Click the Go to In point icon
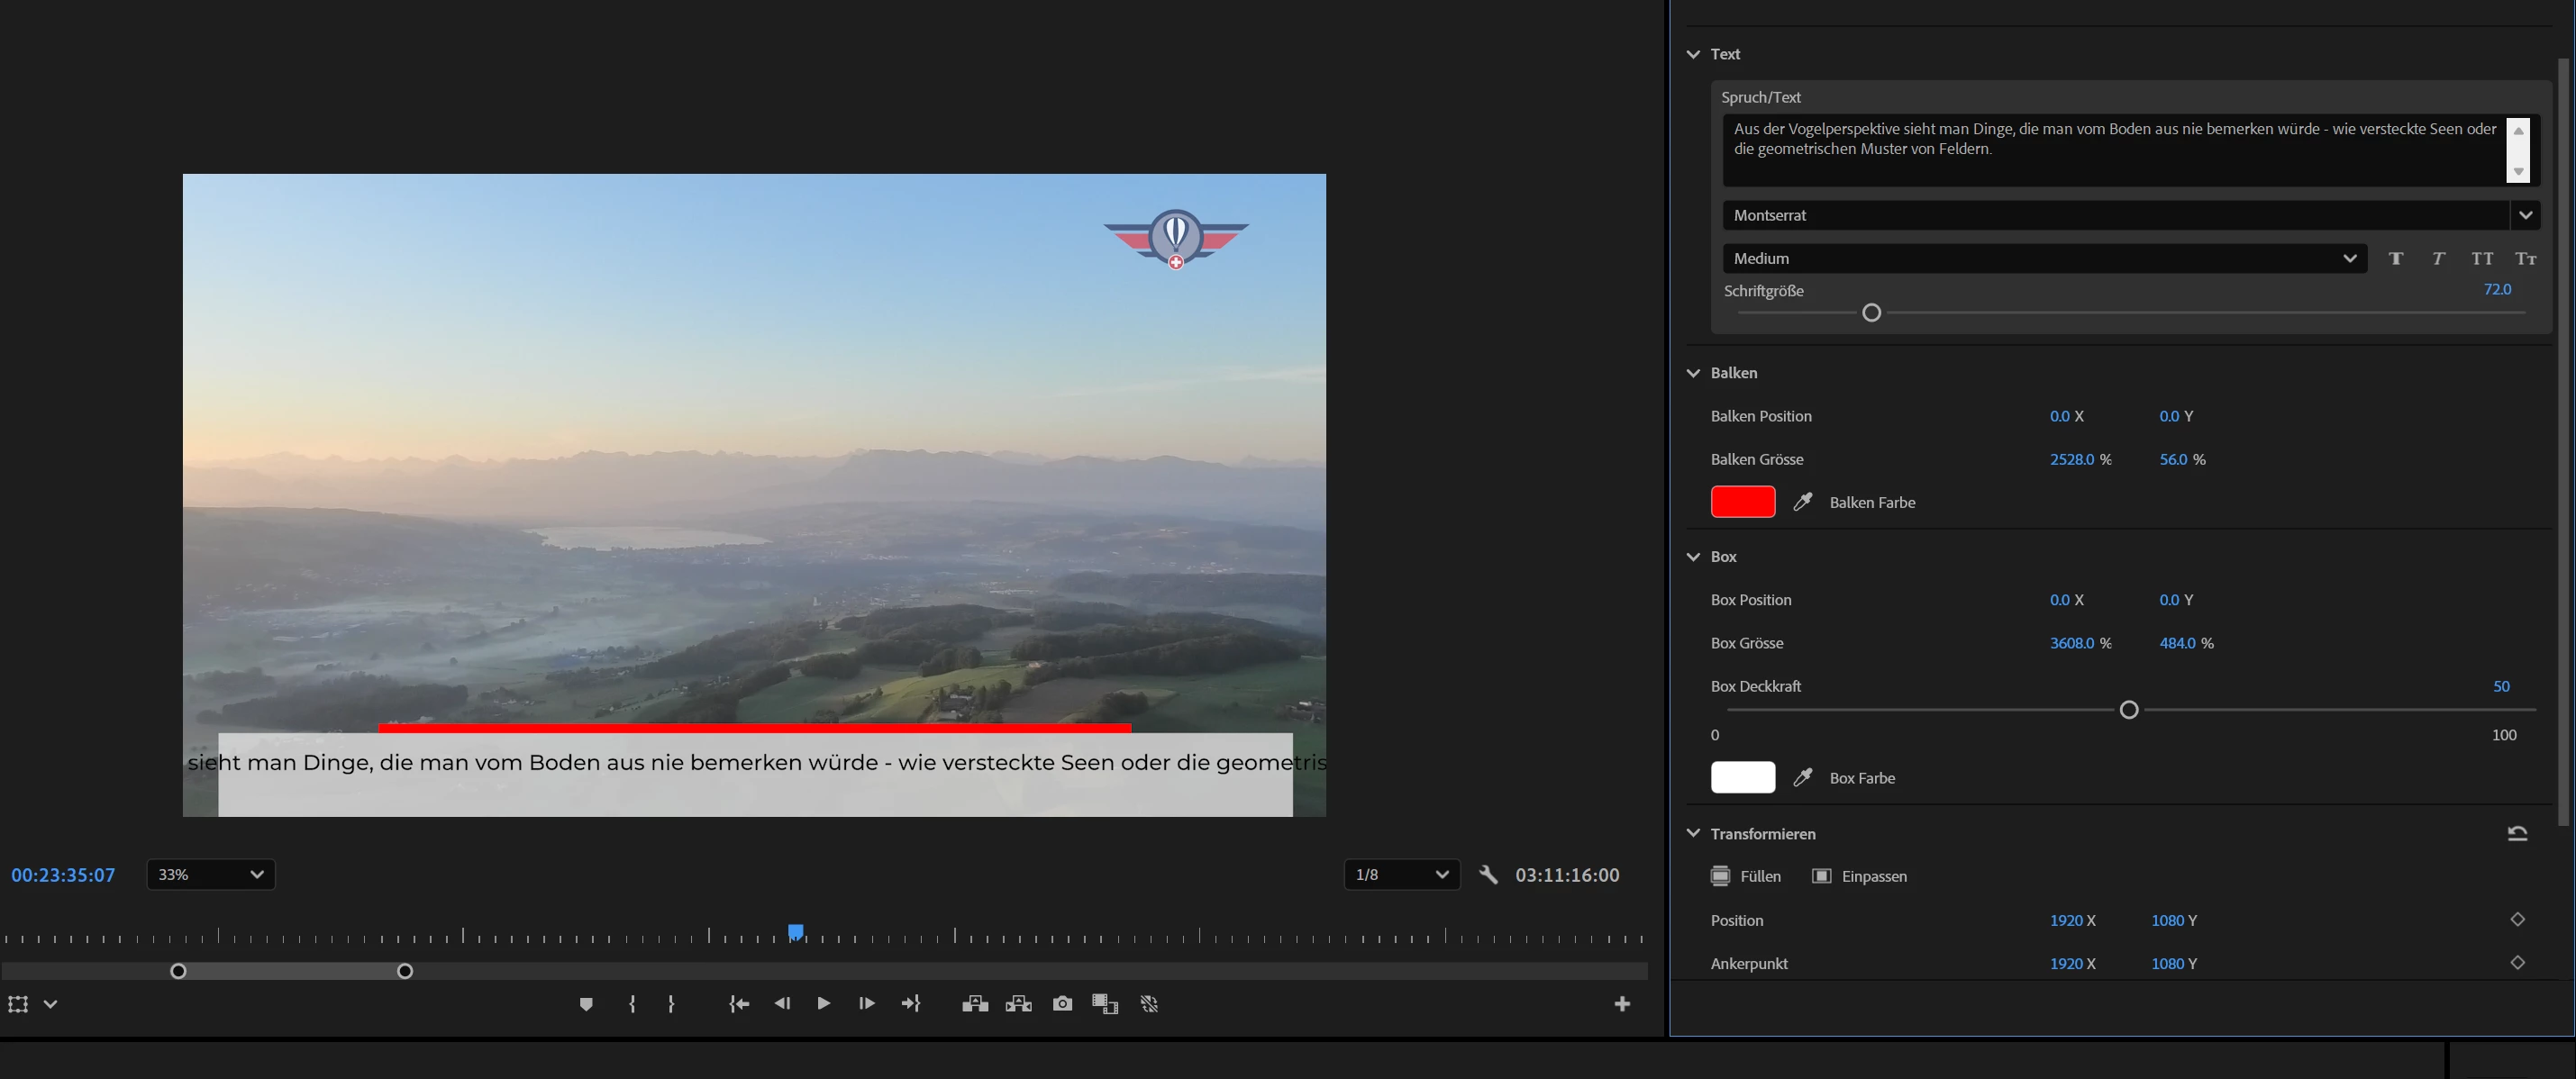The image size is (2576, 1079). [739, 1004]
